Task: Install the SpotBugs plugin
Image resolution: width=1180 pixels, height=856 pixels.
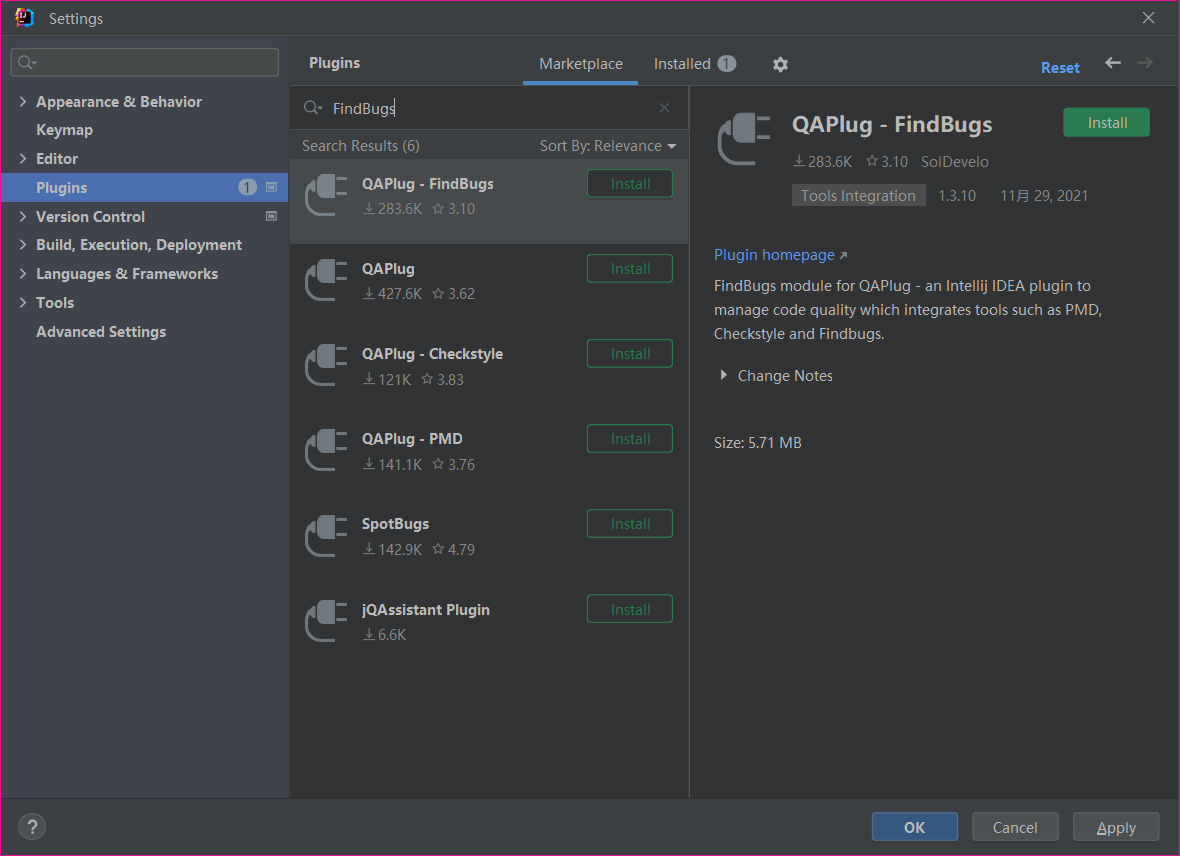Action: [x=630, y=524]
